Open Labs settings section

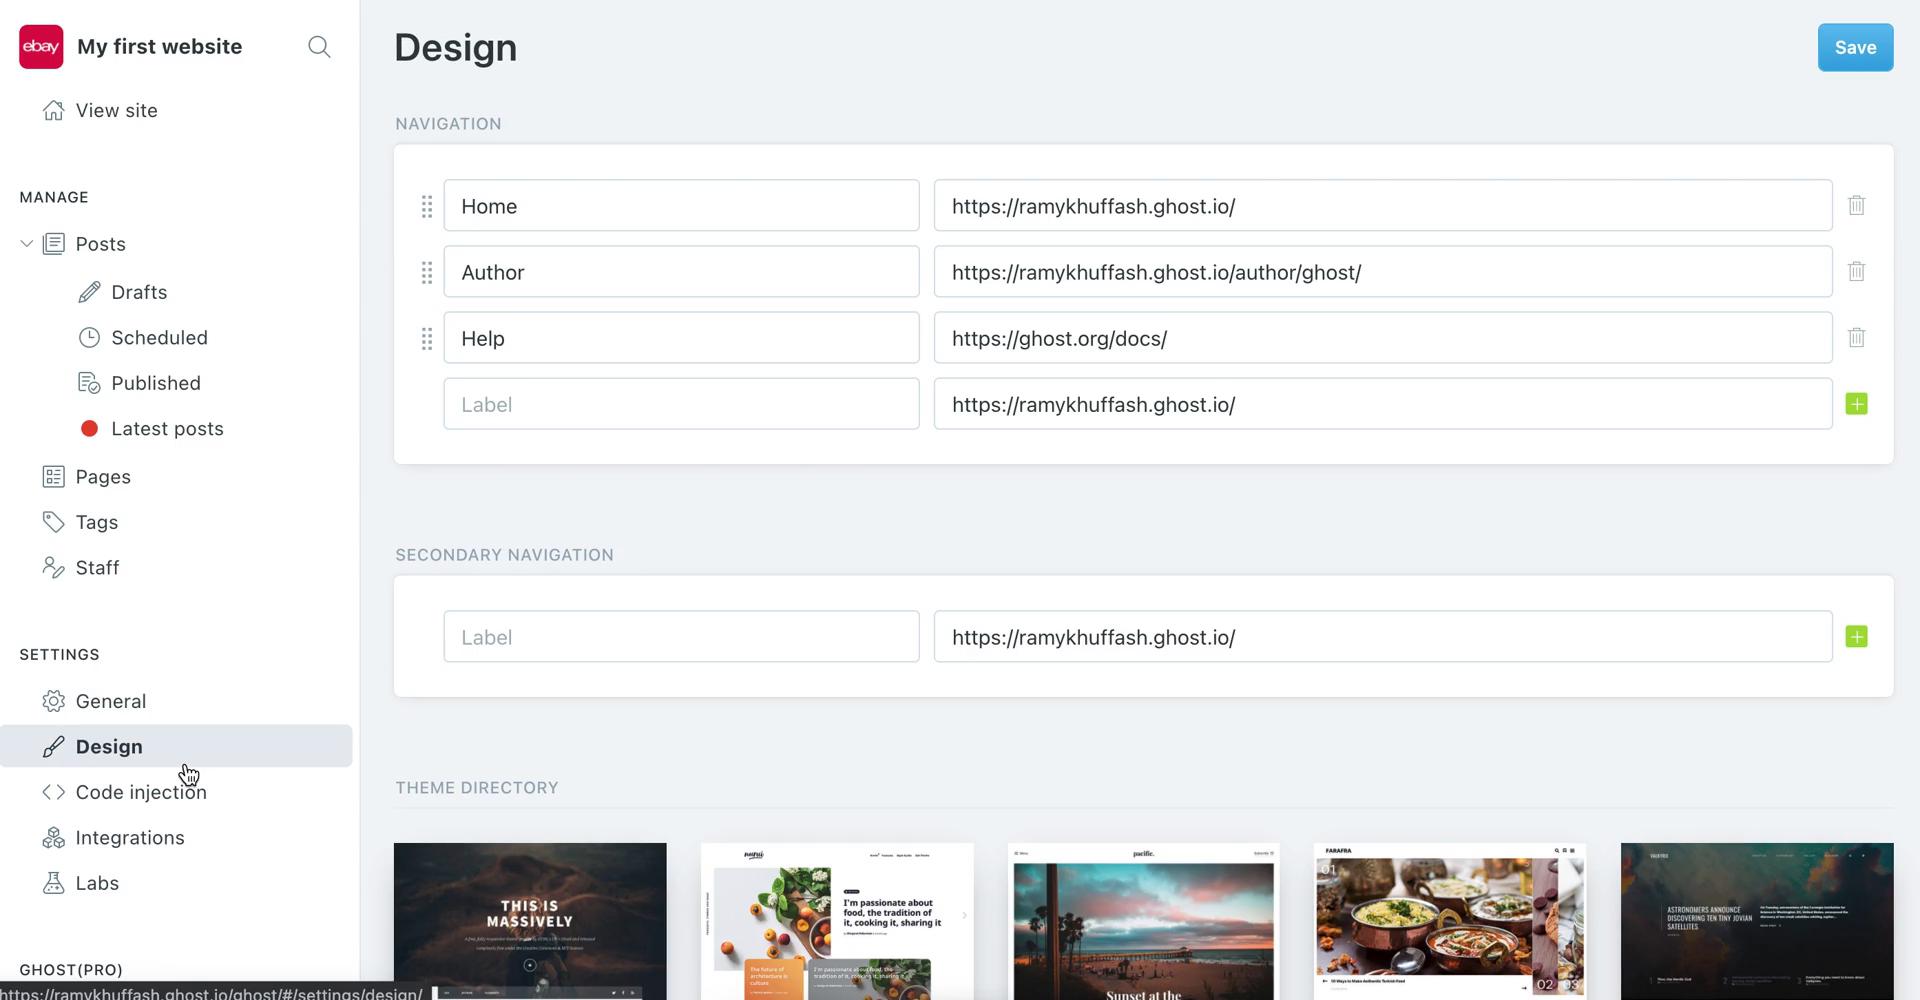click(97, 883)
